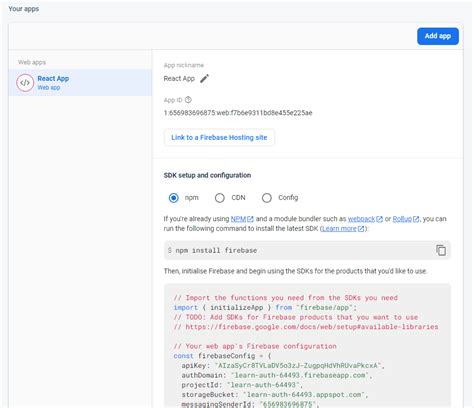Click the pencil icon to edit app nickname
Image resolution: width=474 pixels, height=408 pixels.
[204, 79]
